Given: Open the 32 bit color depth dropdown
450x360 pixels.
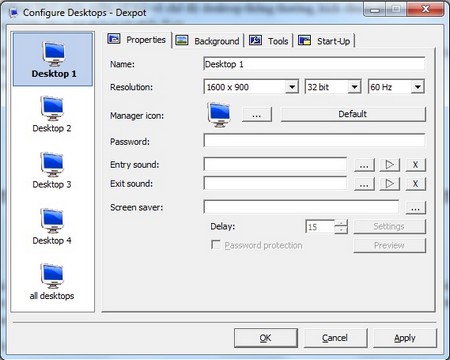Looking at the screenshot, I should click(x=354, y=87).
